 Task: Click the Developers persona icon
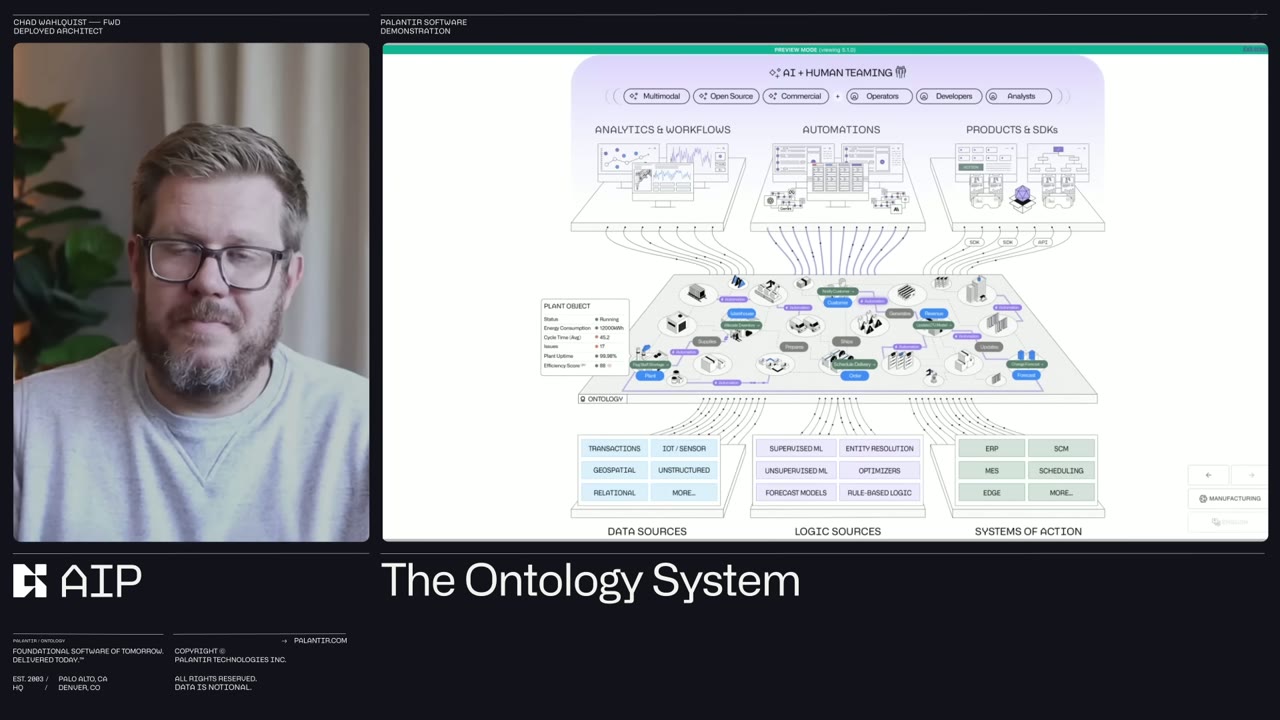924,96
